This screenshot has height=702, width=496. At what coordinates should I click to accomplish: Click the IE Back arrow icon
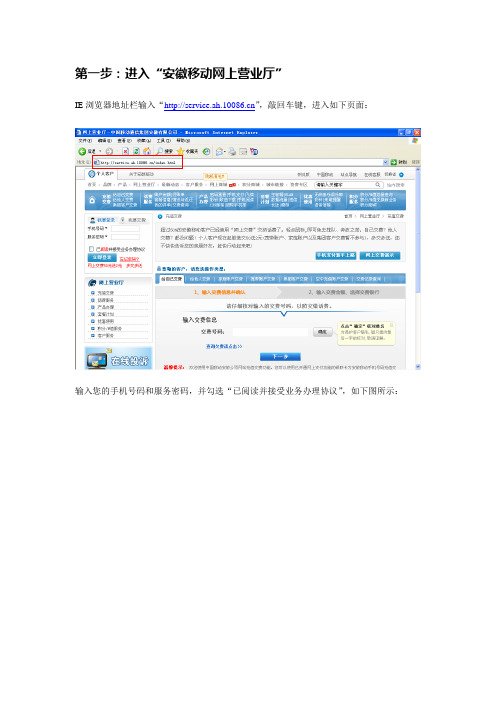[82, 152]
